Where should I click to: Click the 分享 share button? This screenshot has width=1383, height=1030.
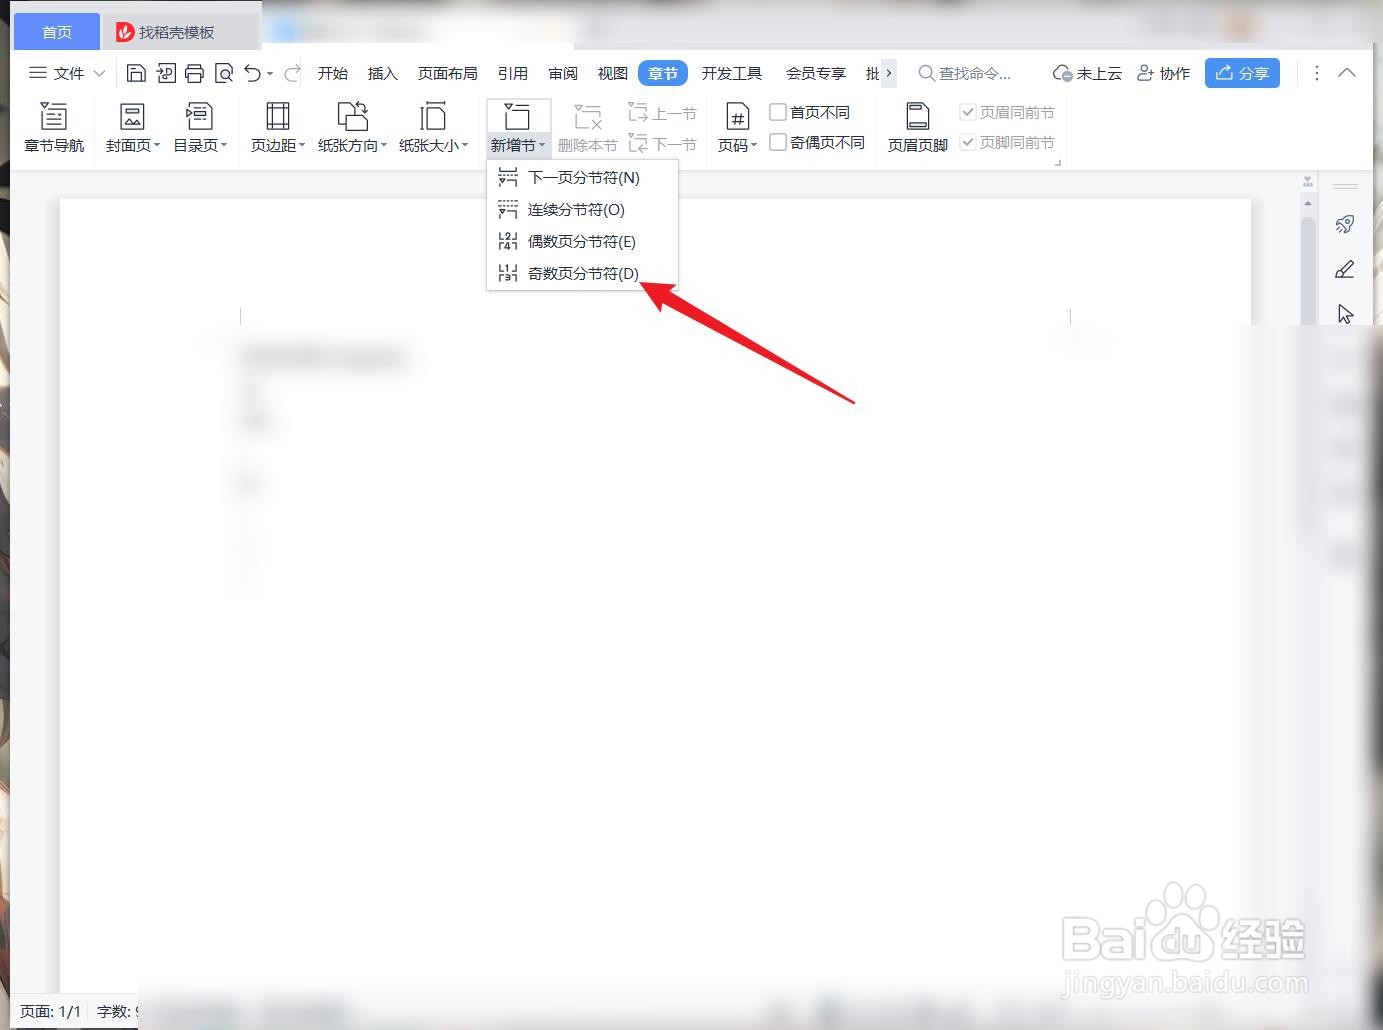point(1242,72)
